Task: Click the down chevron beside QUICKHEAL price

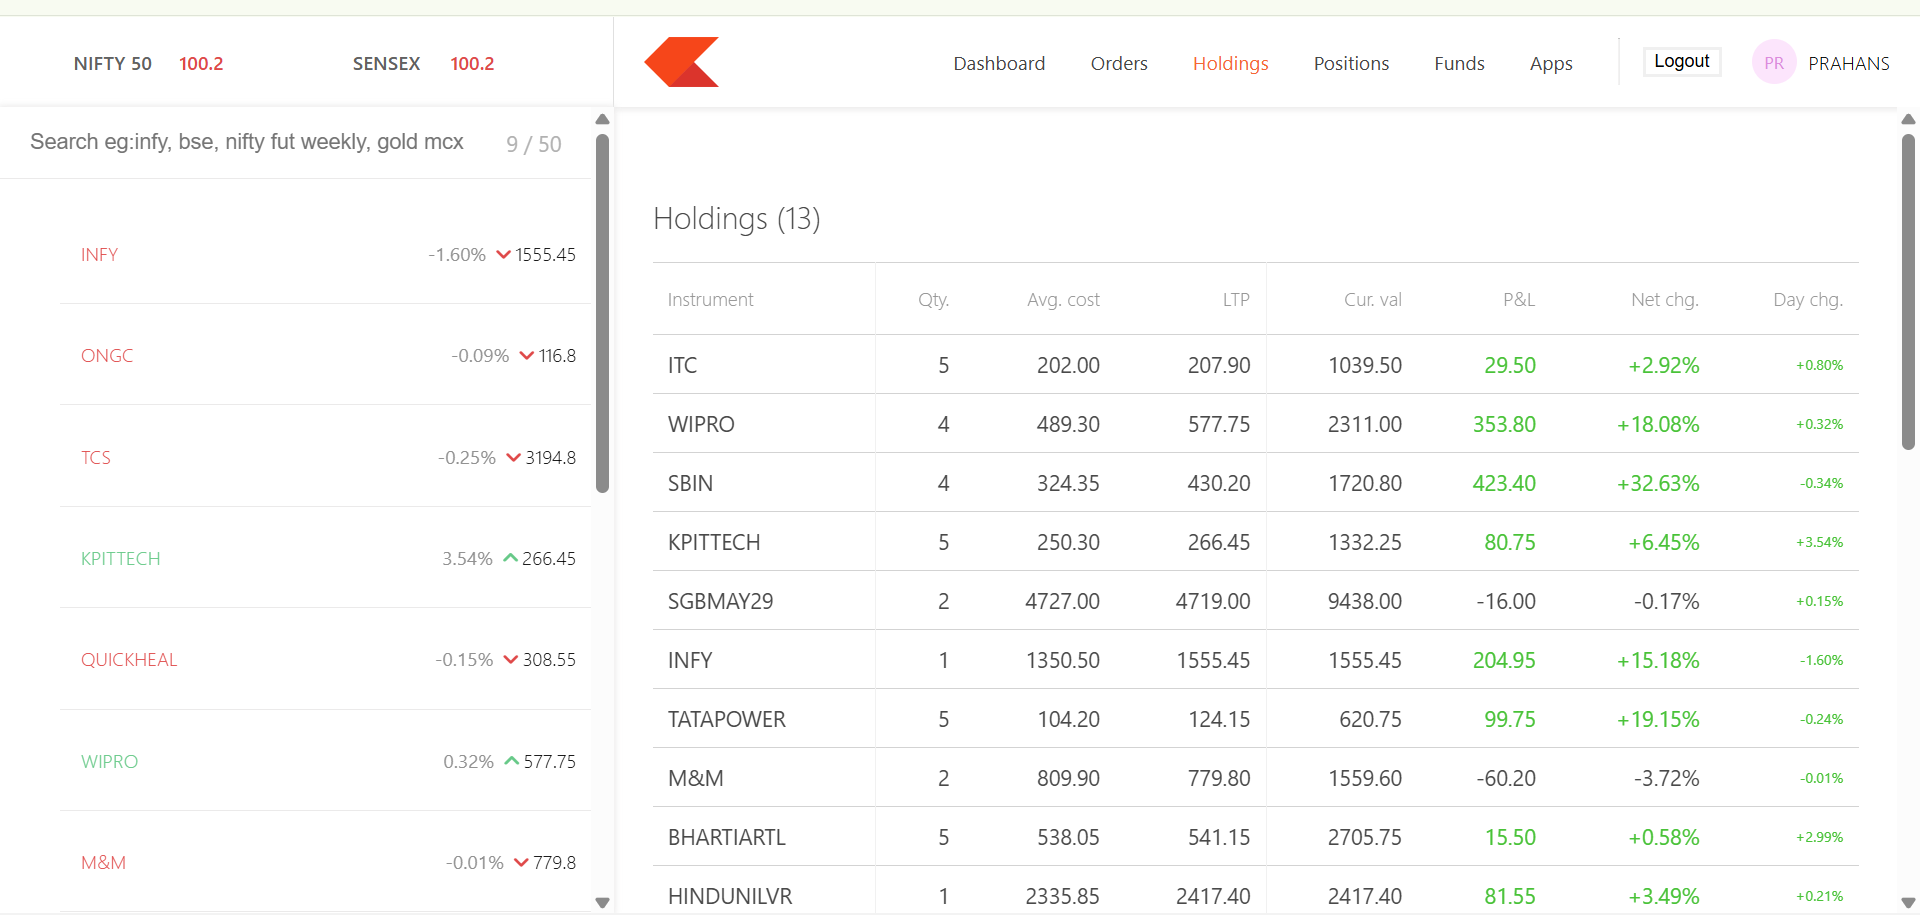Action: [511, 660]
